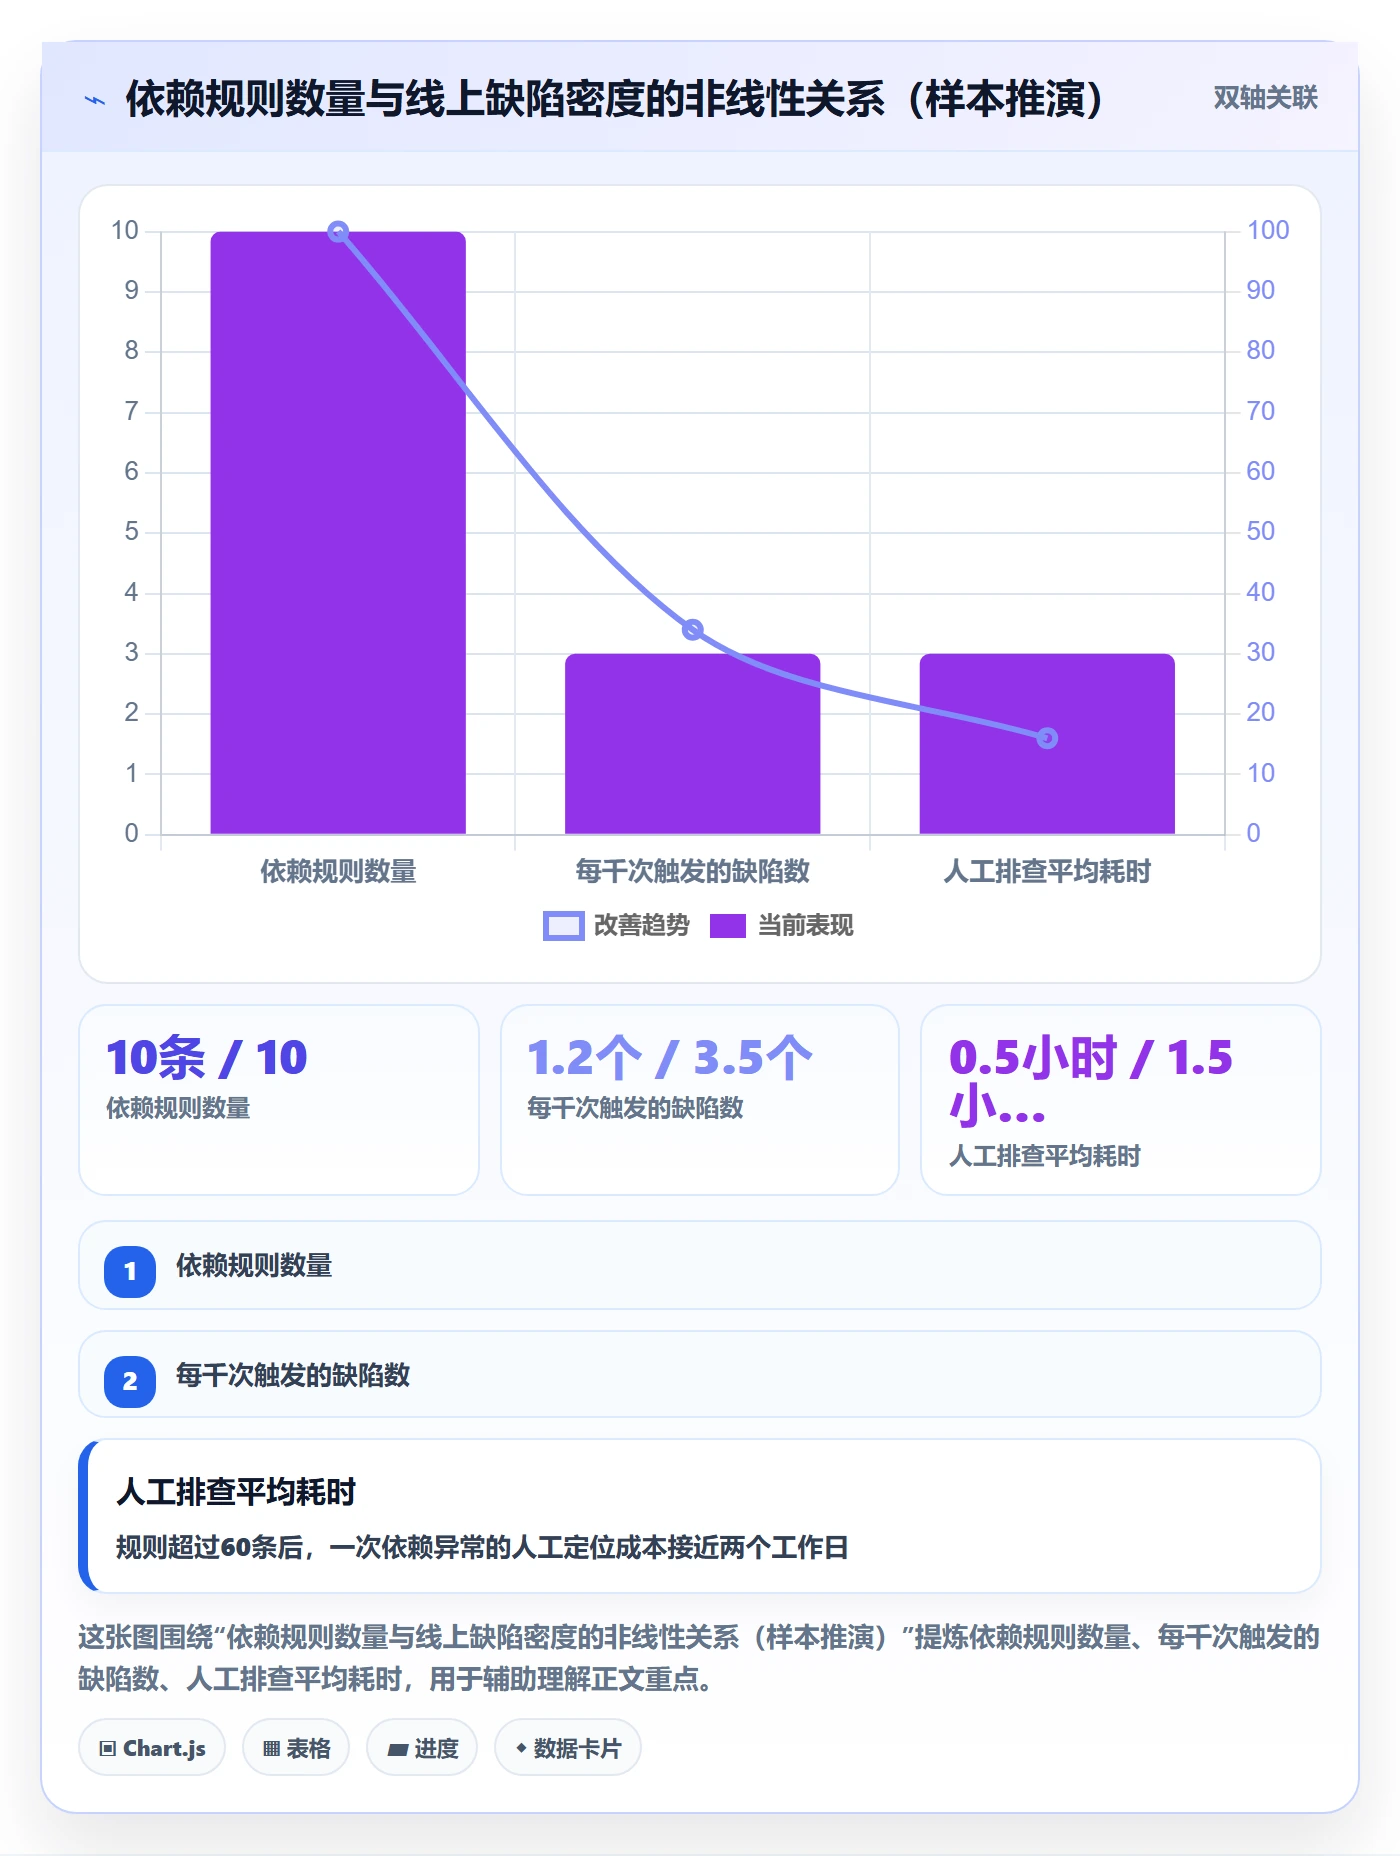Click the number 2 badge
The width and height of the screenshot is (1400, 1856).
[x=130, y=1382]
